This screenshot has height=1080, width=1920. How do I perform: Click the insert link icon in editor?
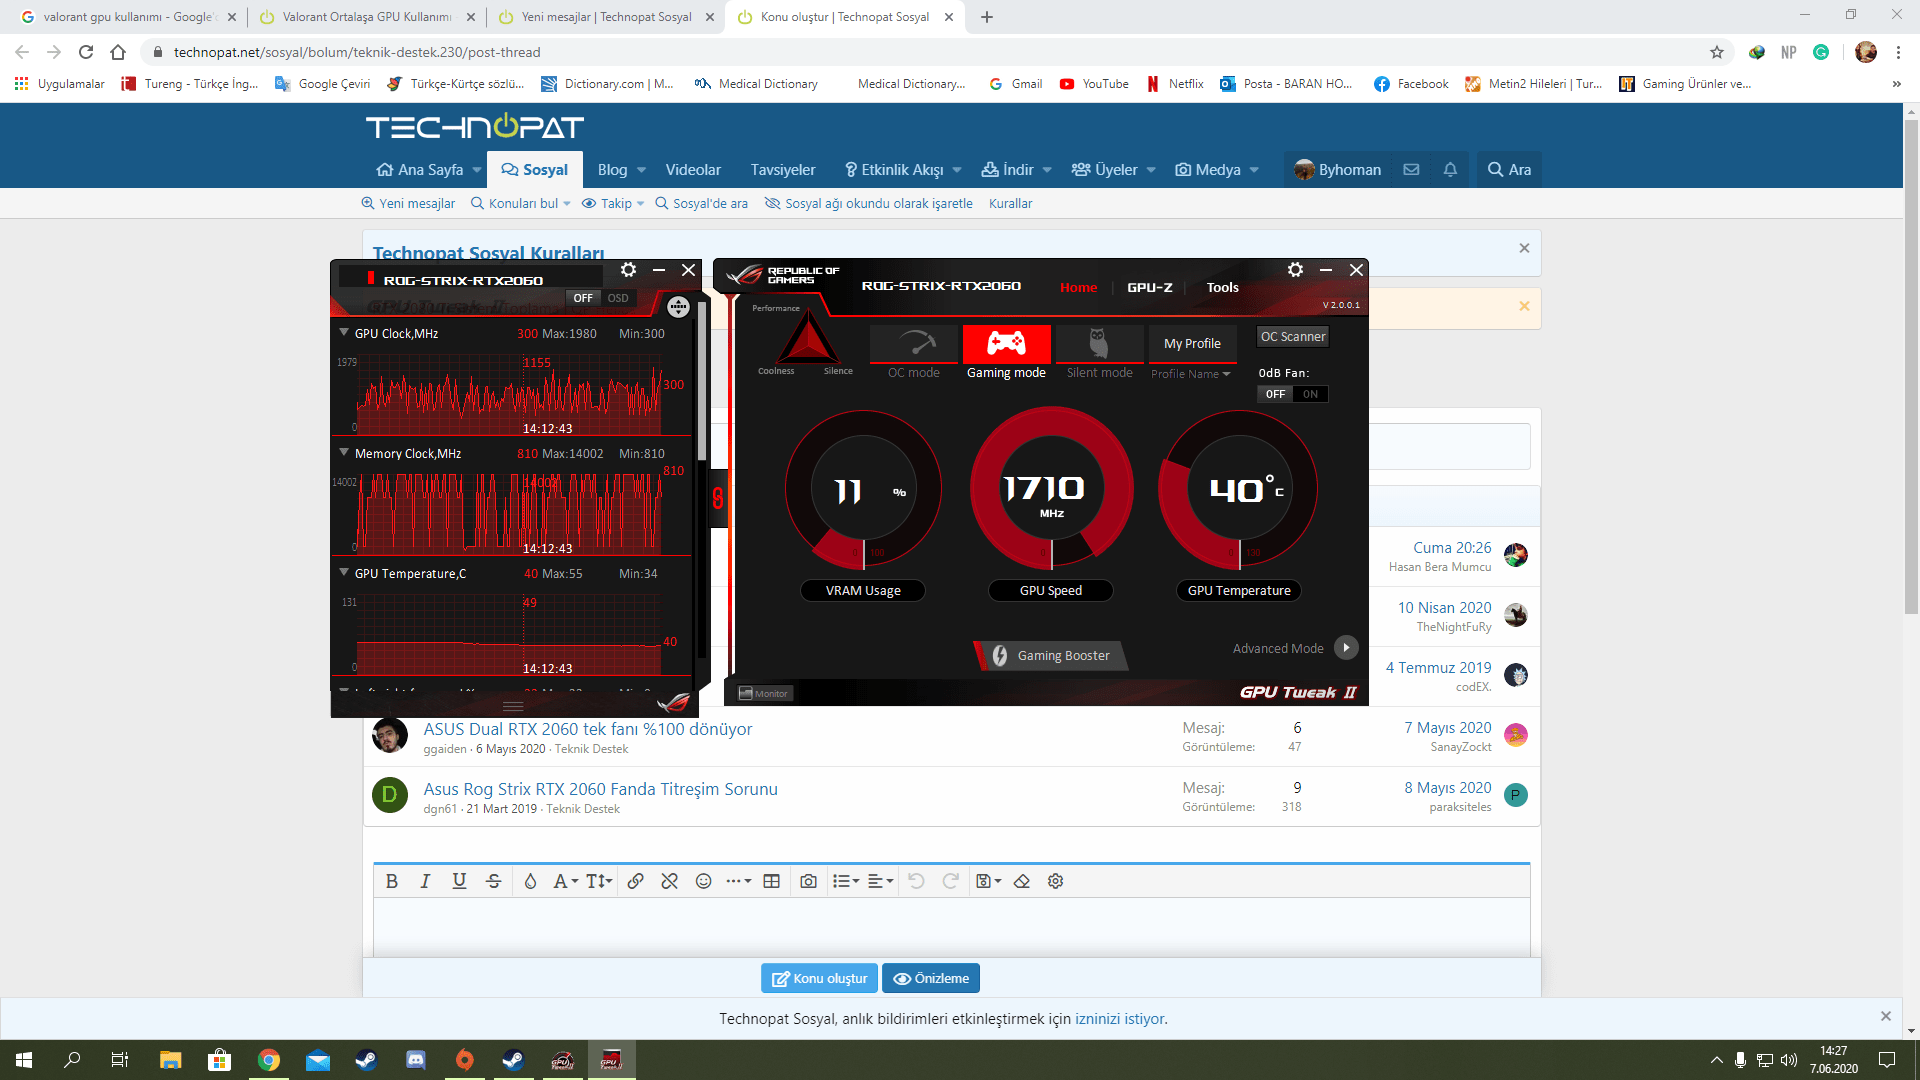(x=635, y=881)
